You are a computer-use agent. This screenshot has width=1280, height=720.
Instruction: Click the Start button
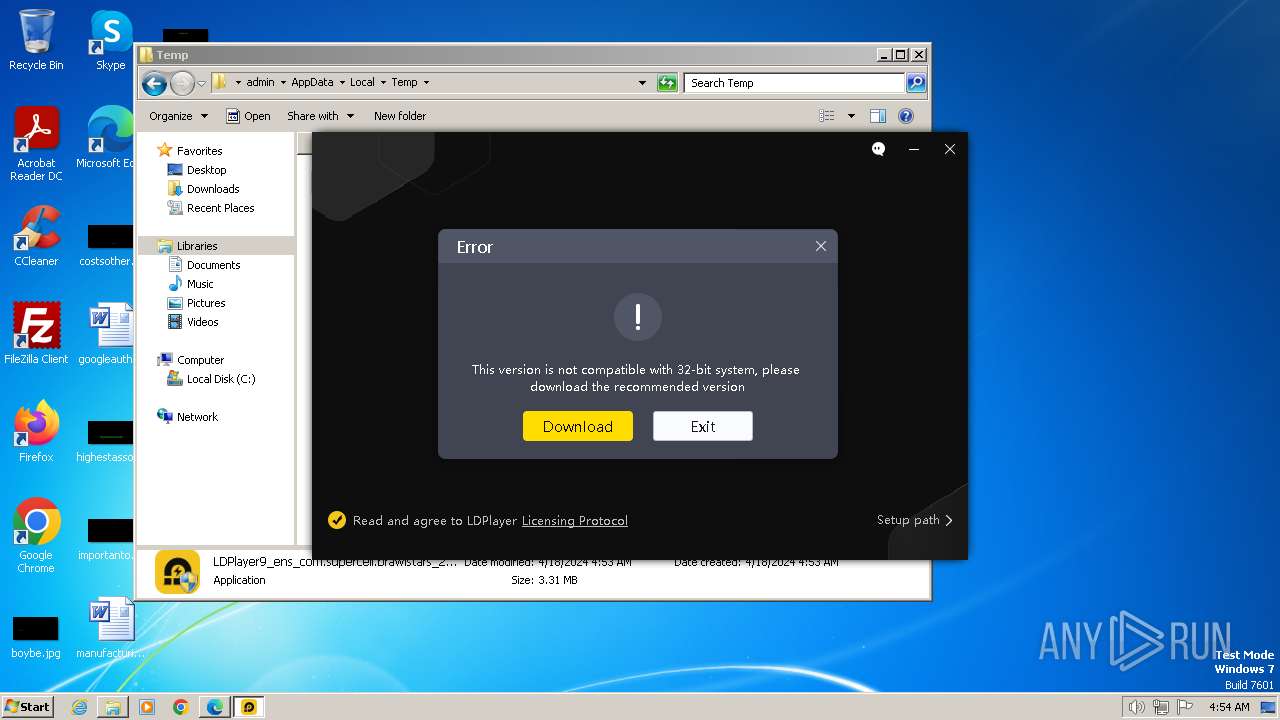(x=27, y=706)
